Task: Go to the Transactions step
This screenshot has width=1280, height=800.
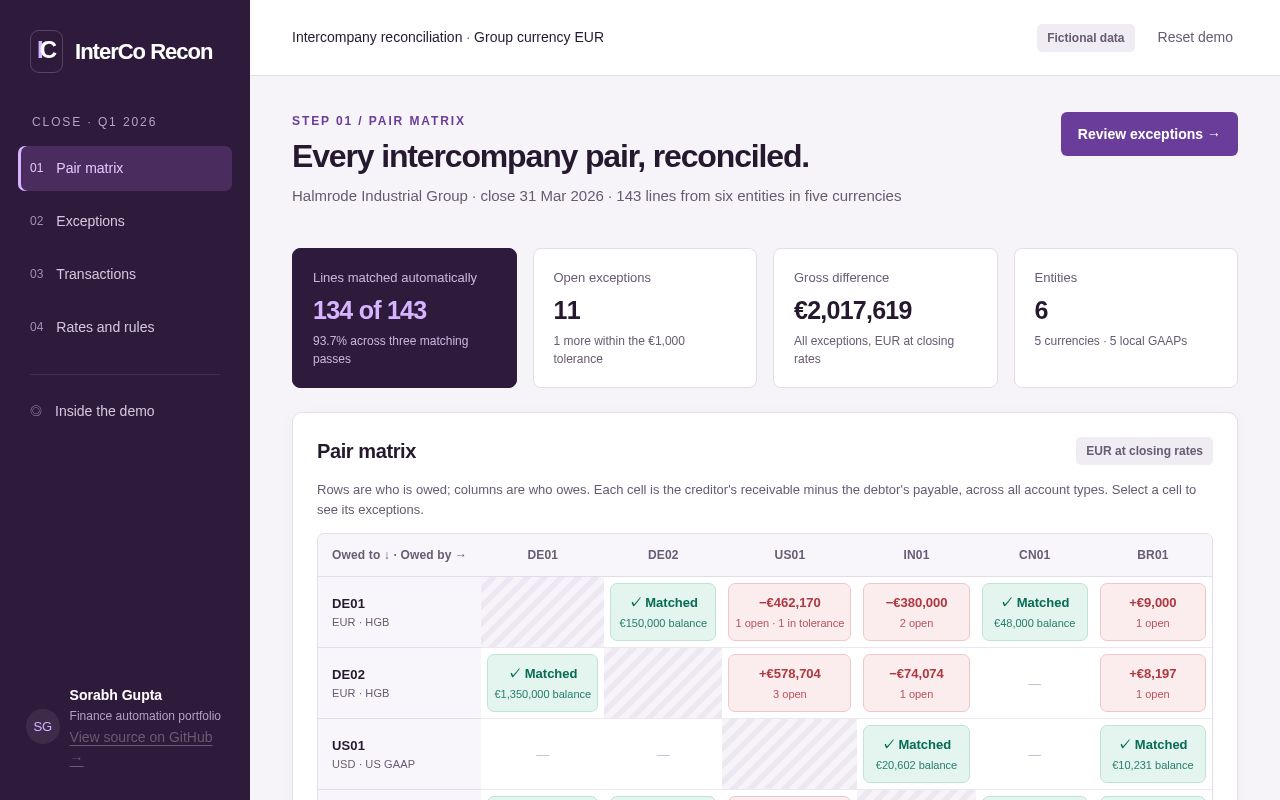Action: pos(125,274)
